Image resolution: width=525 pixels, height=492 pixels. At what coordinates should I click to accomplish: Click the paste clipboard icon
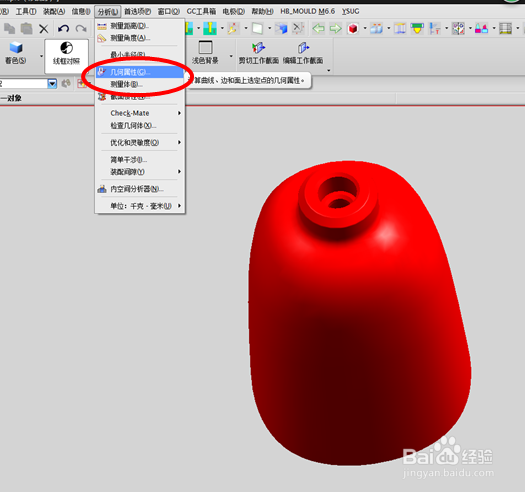(26, 29)
